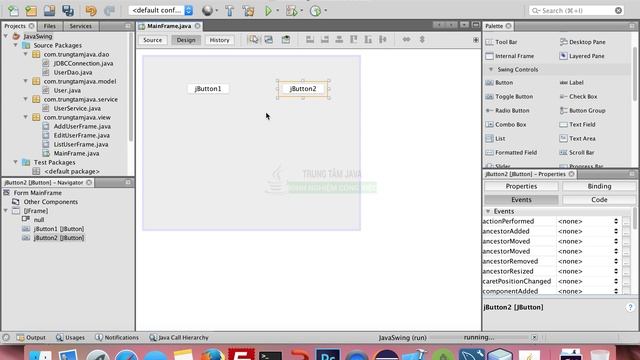Image resolution: width=640 pixels, height=360 pixels.
Task: Collapse the JavaSwing project node
Action: [x=6, y=36]
